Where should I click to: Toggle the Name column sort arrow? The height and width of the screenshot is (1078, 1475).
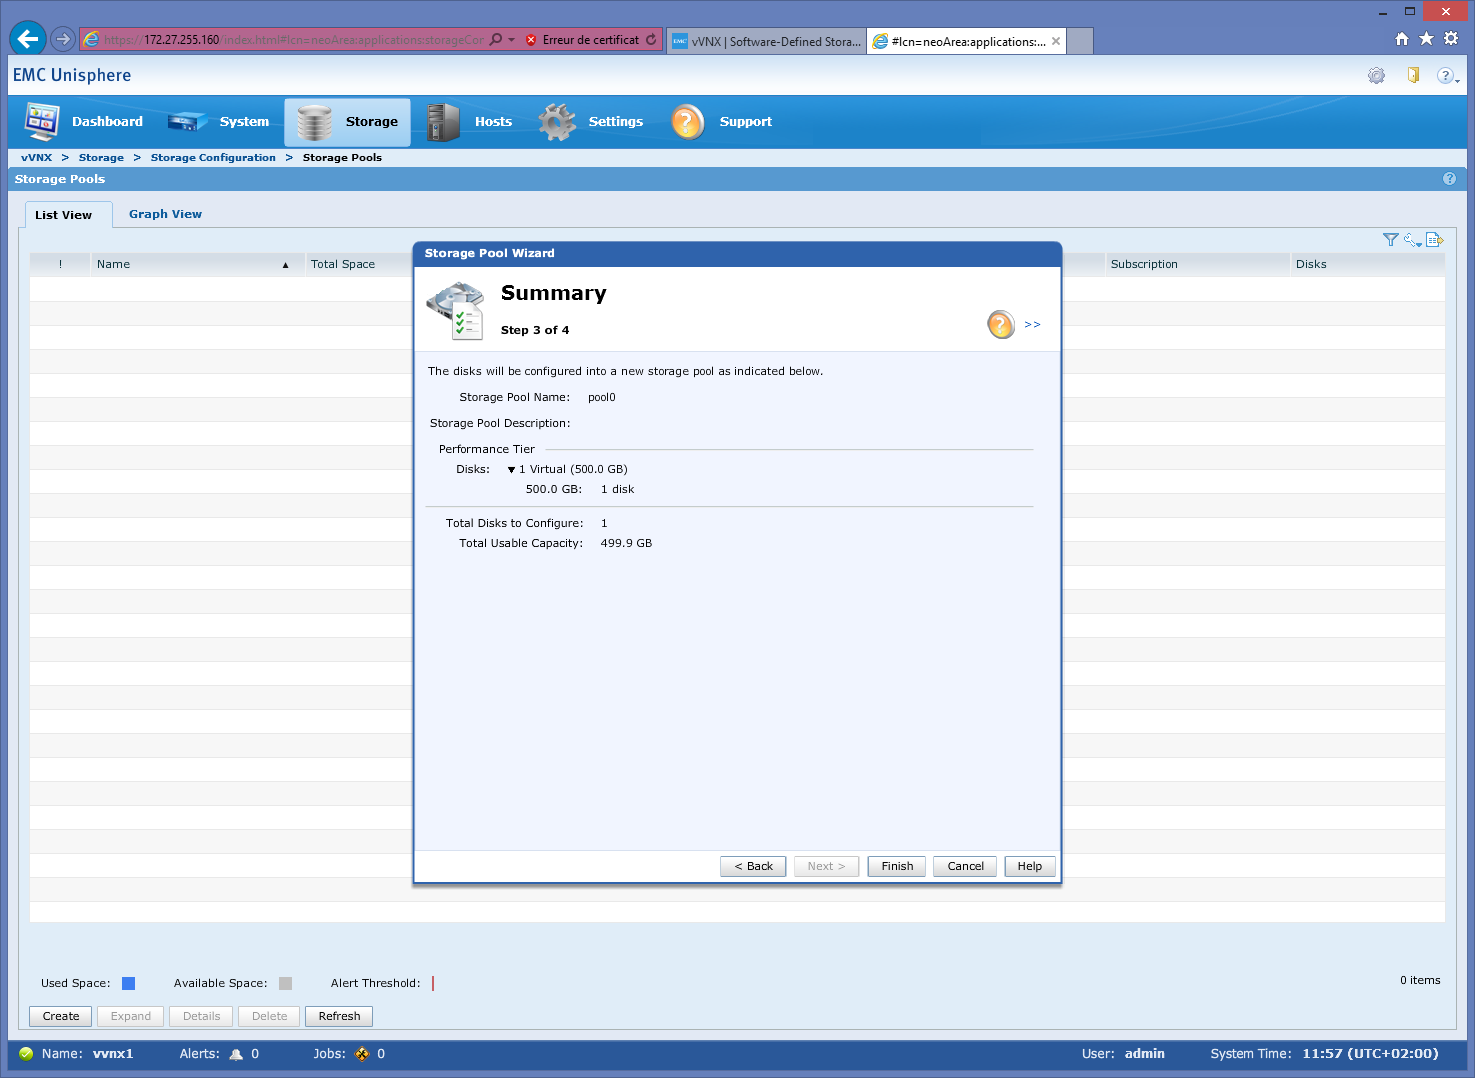(x=285, y=265)
